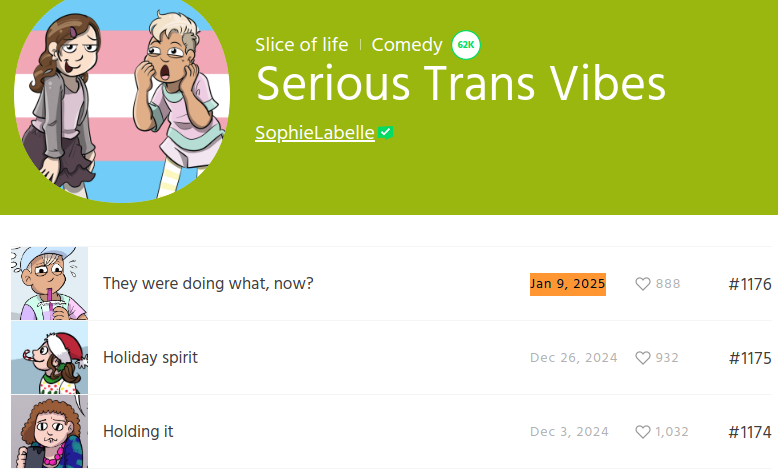
Task: Open the SophieLabelle creator profile link
Action: pos(315,133)
